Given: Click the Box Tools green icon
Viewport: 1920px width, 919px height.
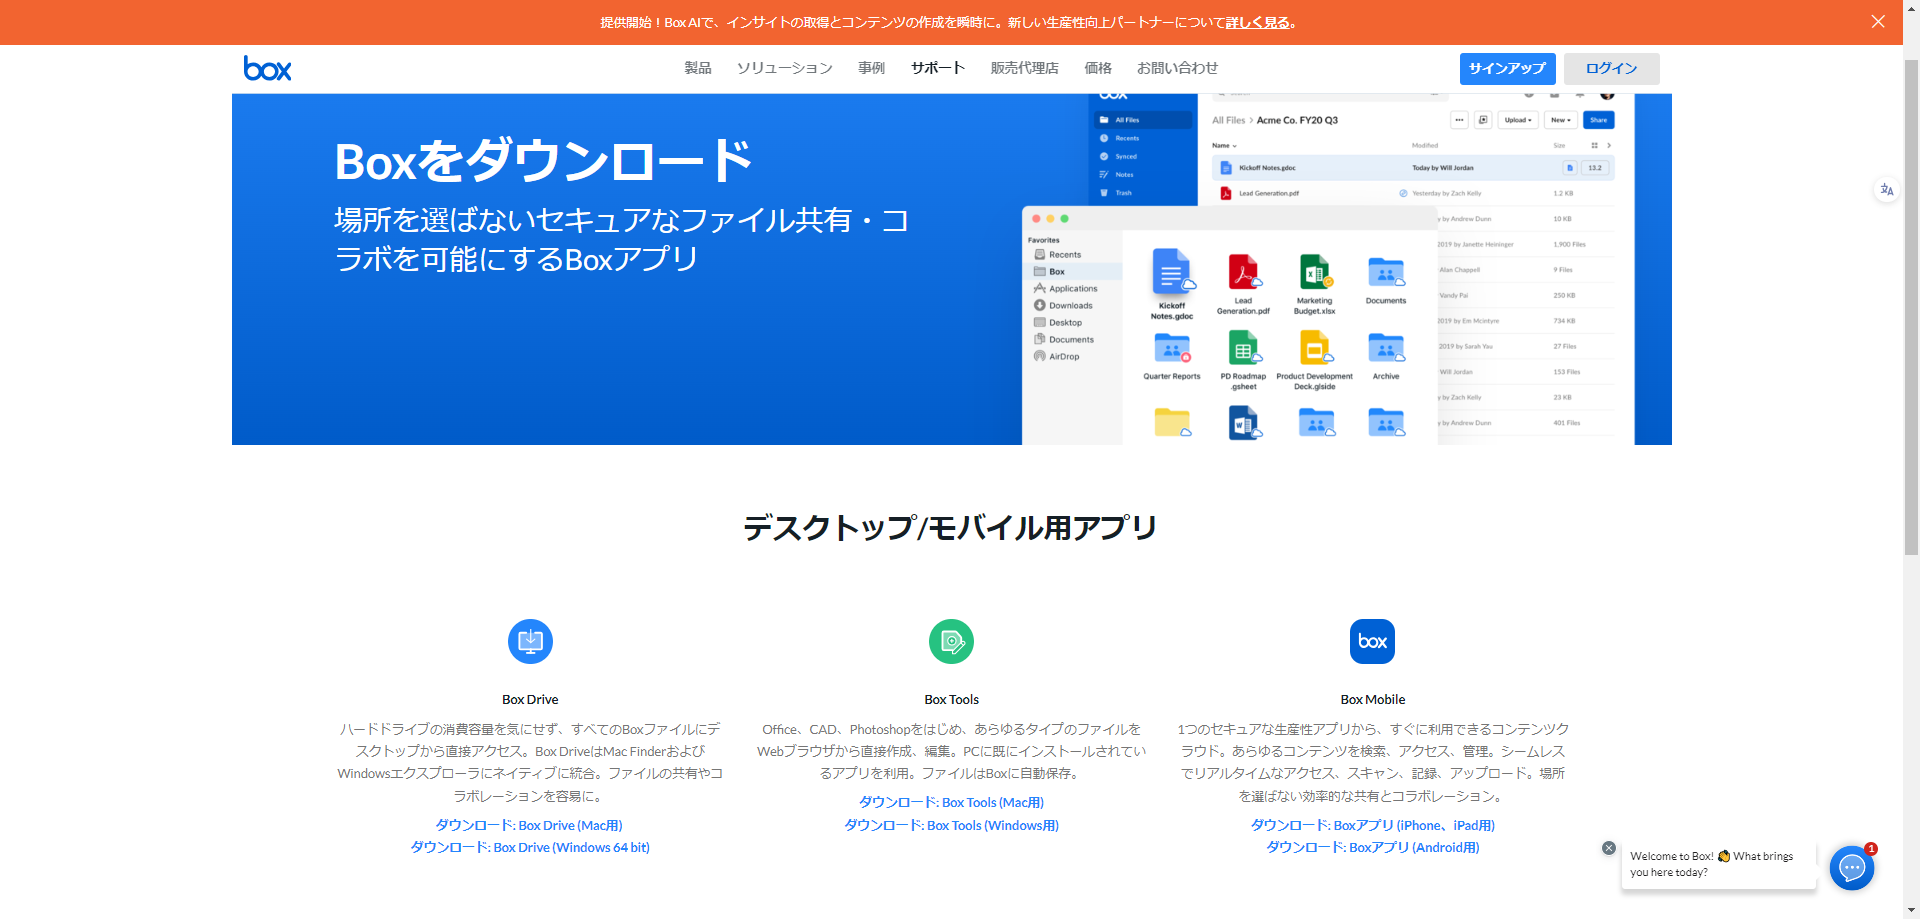Looking at the screenshot, I should [x=951, y=641].
